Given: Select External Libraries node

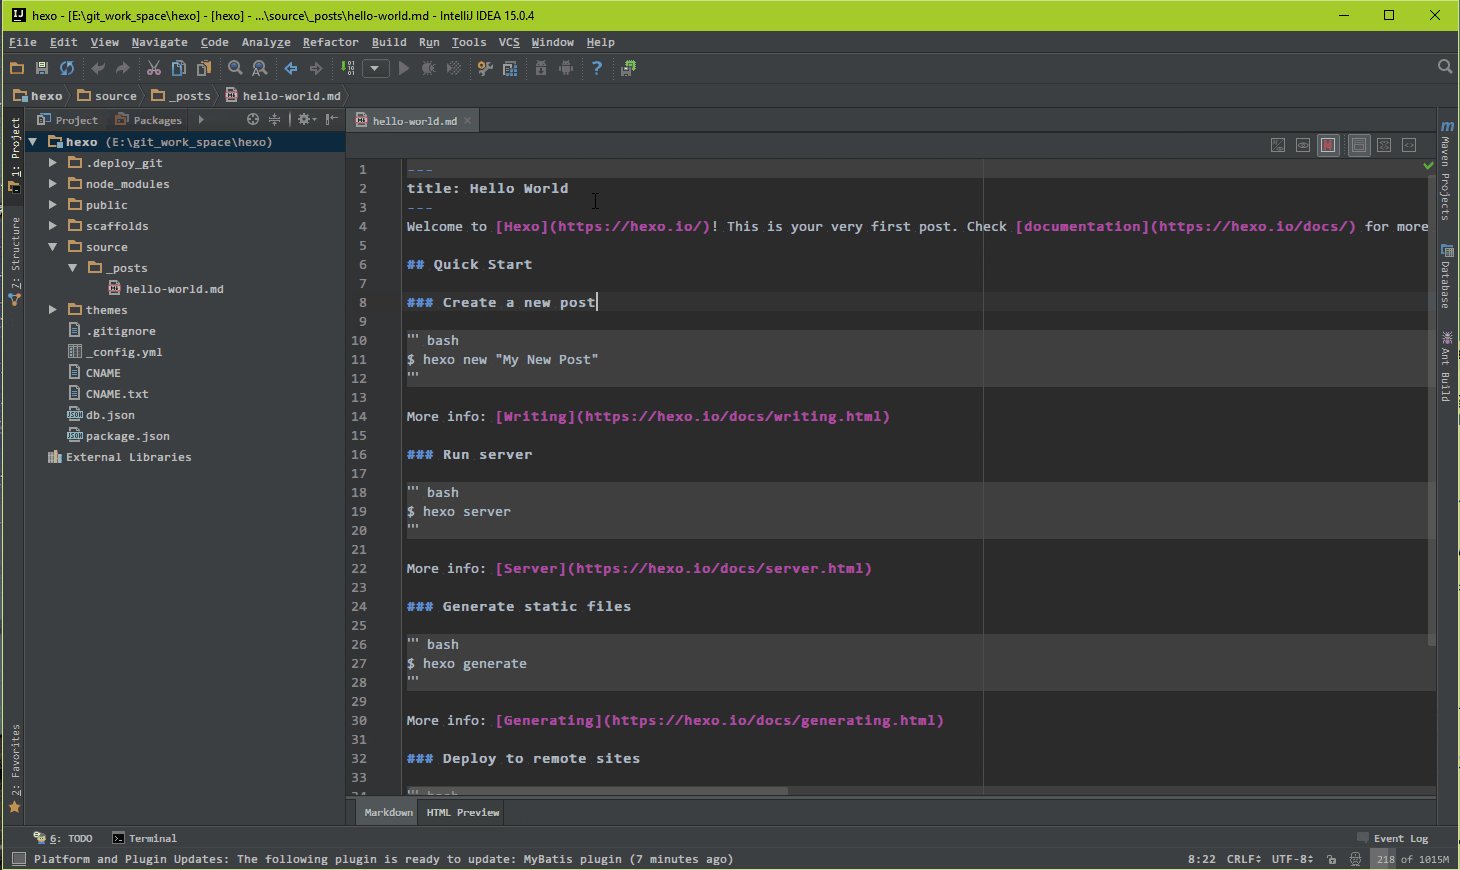Looking at the screenshot, I should pyautogui.click(x=120, y=457).
